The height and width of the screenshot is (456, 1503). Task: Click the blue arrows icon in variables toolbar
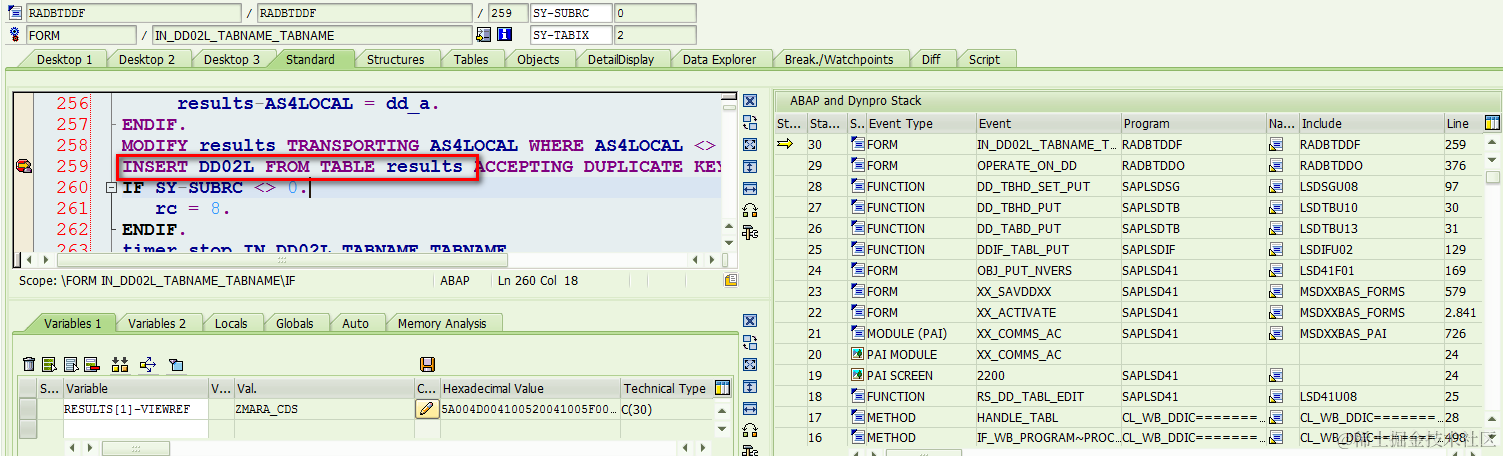148,364
